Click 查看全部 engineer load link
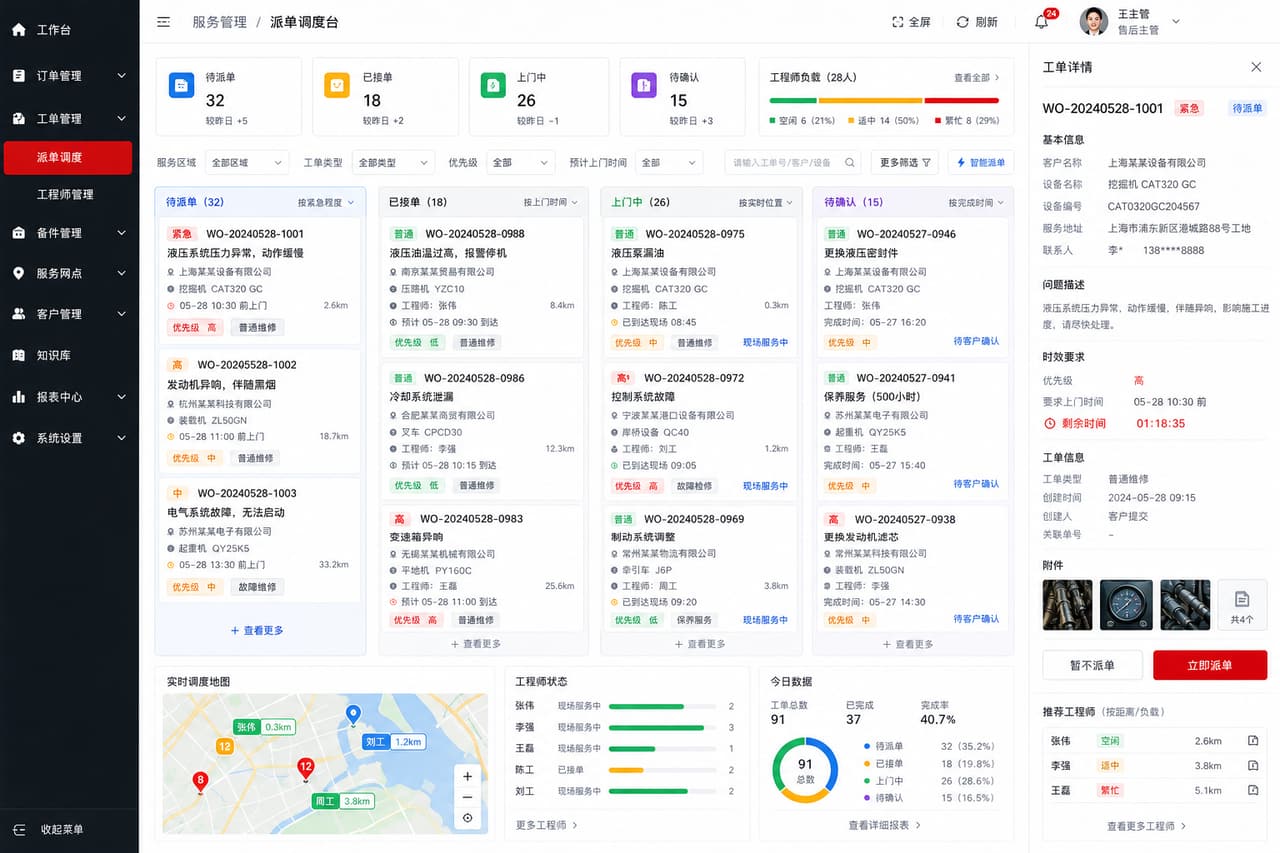Screen dimensions: 1280x853 pyautogui.click(x=977, y=77)
